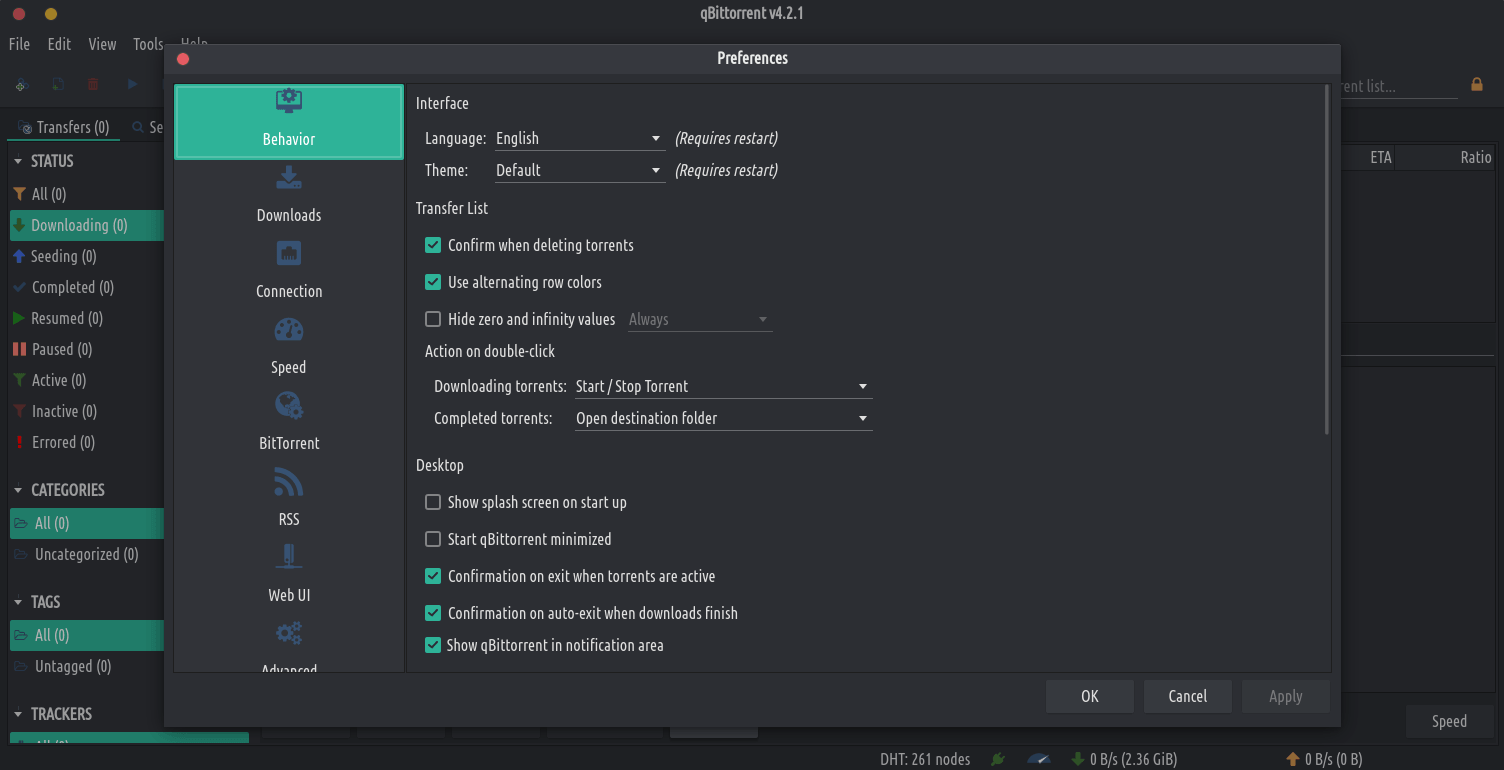Click the alternative speed limits status icon

point(1039,759)
